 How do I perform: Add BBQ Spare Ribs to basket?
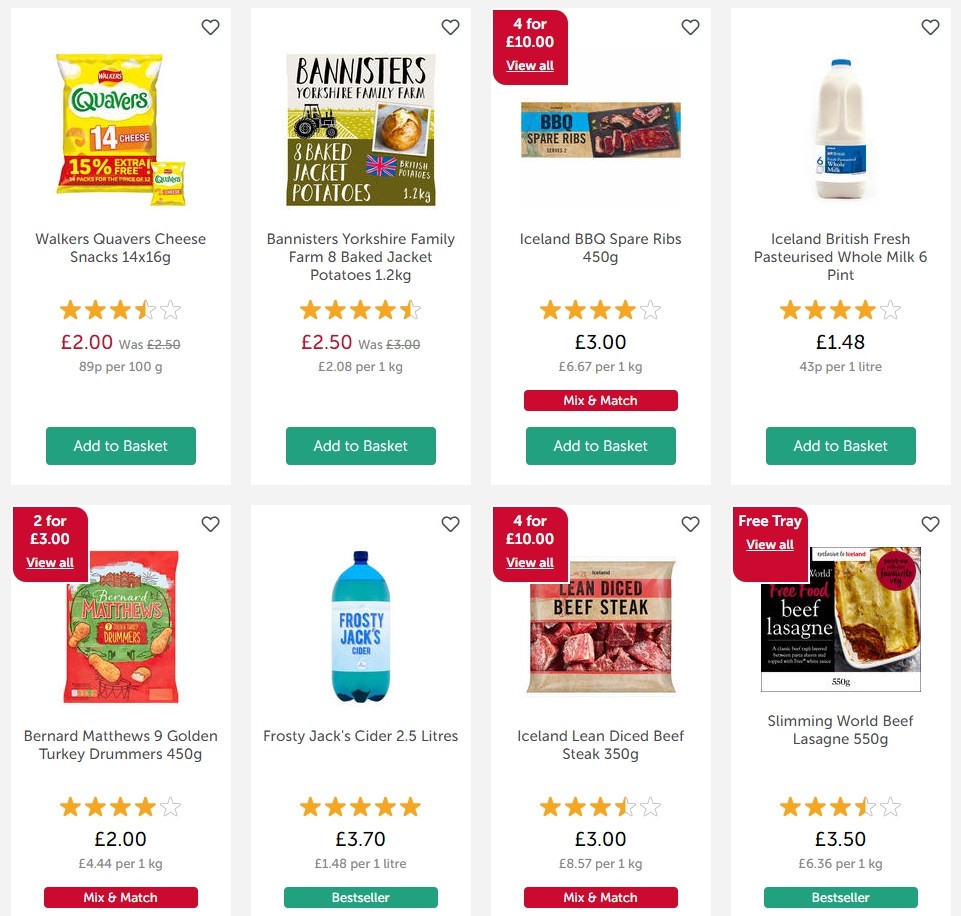coord(600,446)
